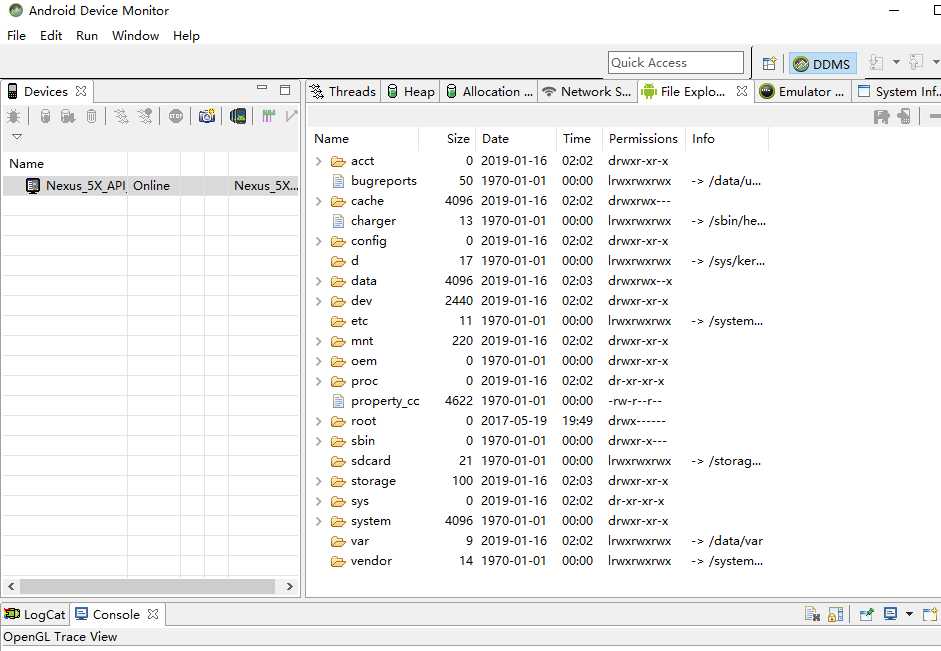
Task: Switch to the System Info tab
Action: [898, 91]
